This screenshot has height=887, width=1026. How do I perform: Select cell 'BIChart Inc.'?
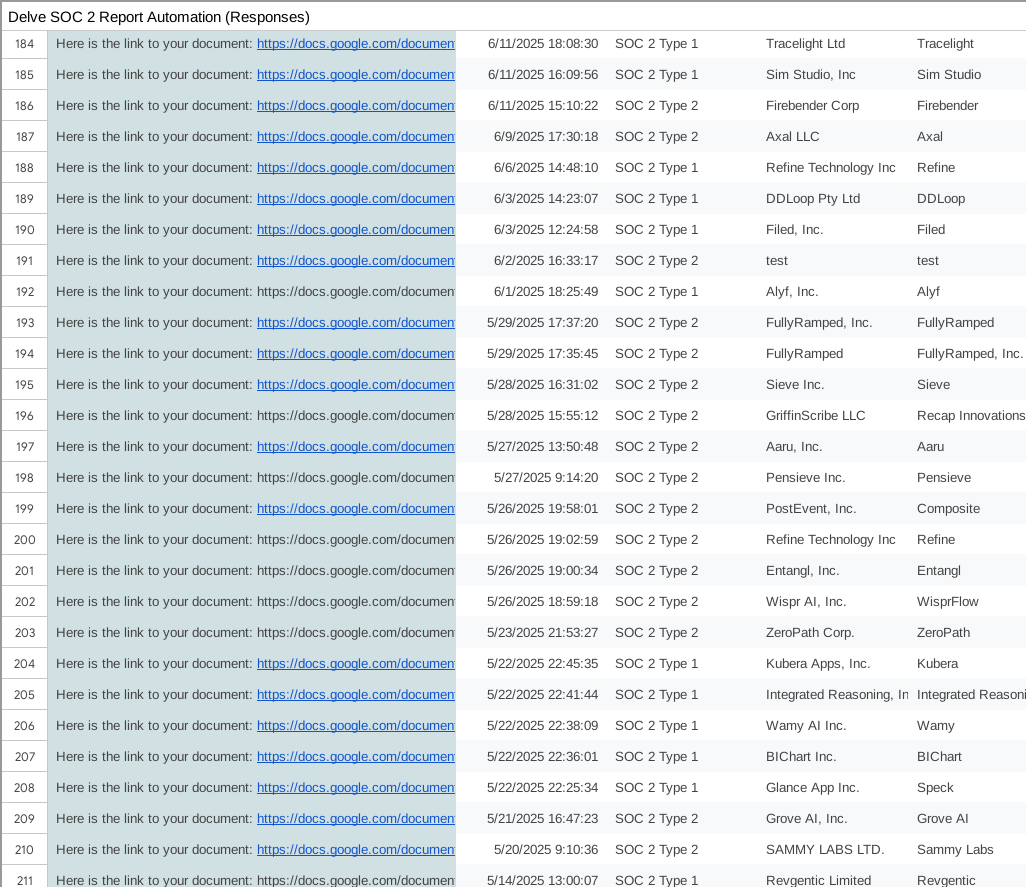click(x=801, y=756)
